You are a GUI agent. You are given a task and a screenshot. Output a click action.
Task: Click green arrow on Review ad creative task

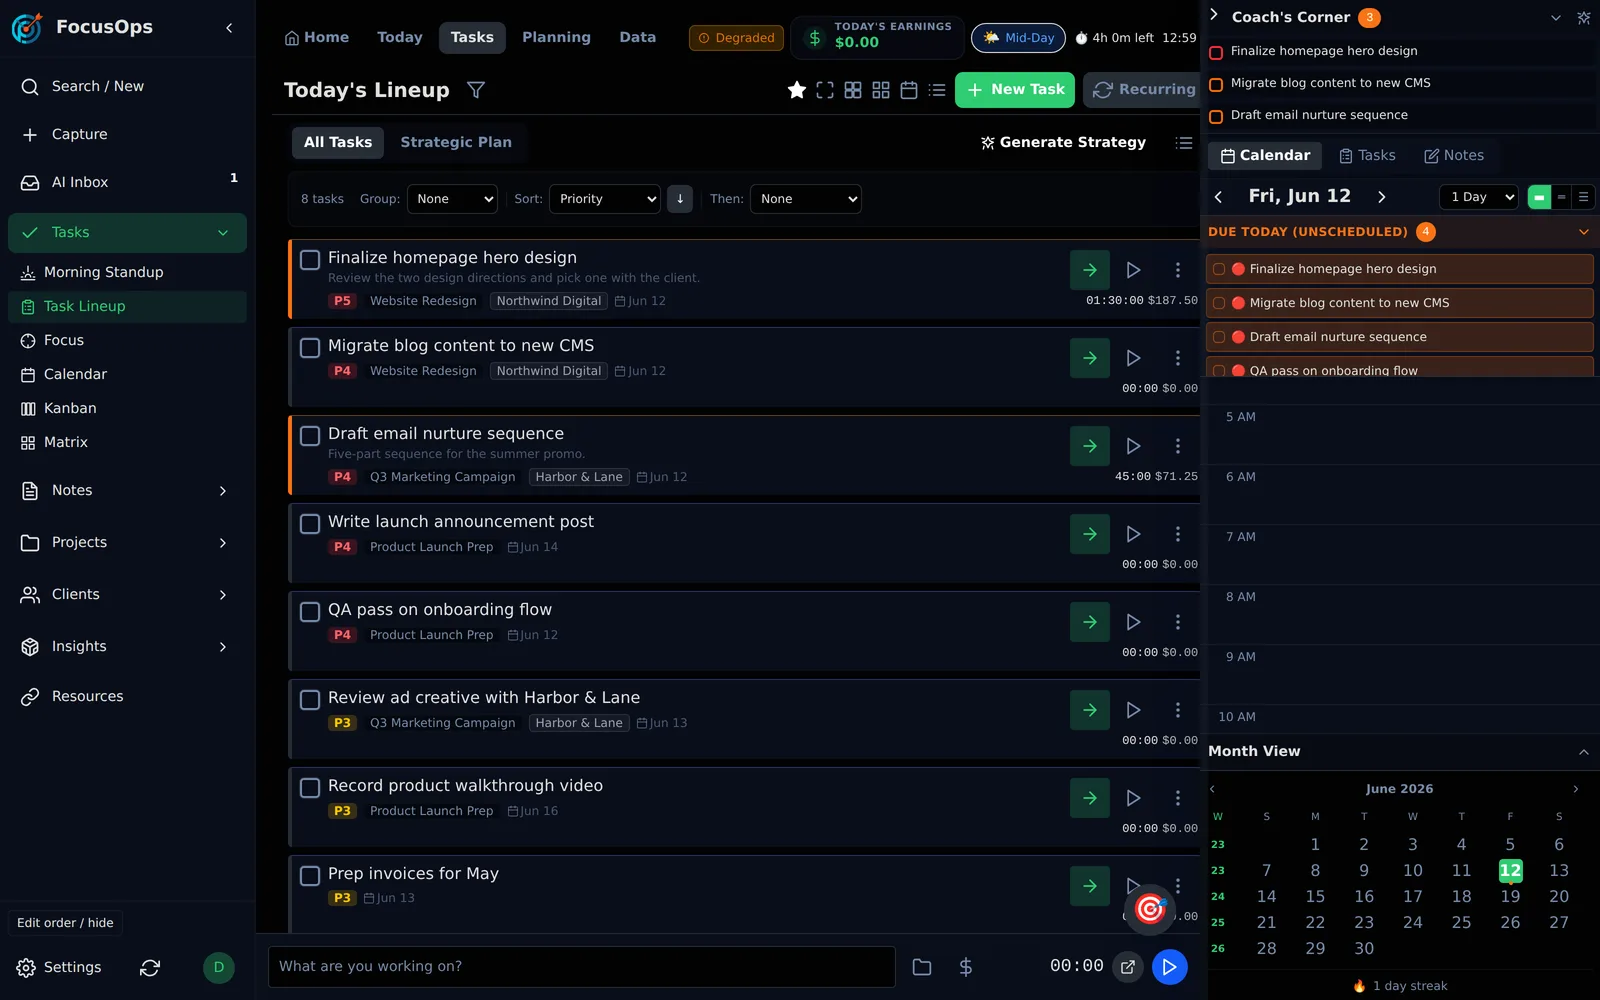1090,710
